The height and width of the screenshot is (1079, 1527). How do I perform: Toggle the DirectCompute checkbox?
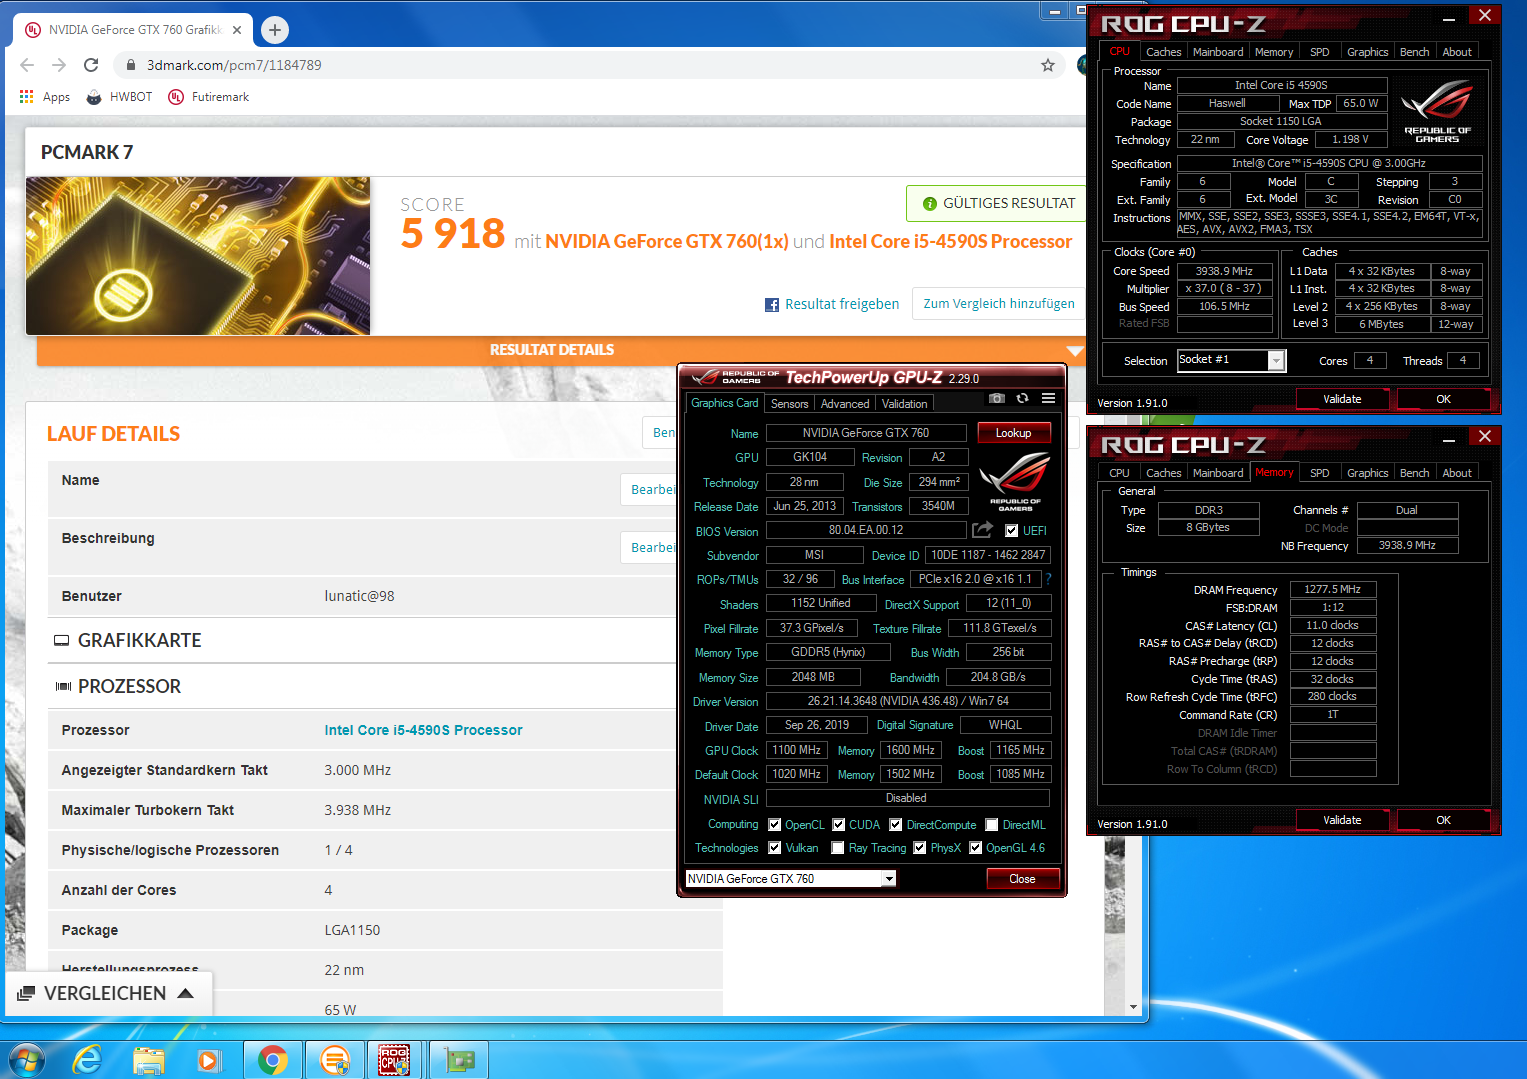[x=896, y=825]
